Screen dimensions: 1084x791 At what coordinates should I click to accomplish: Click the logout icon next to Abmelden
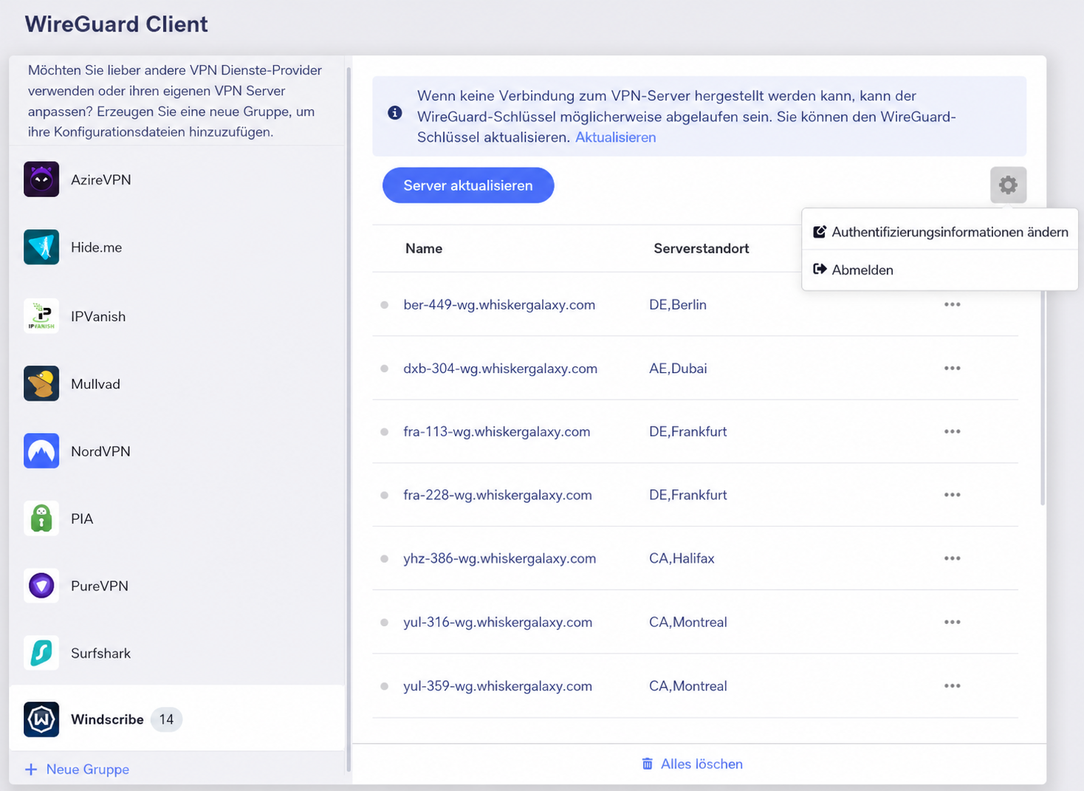click(820, 269)
